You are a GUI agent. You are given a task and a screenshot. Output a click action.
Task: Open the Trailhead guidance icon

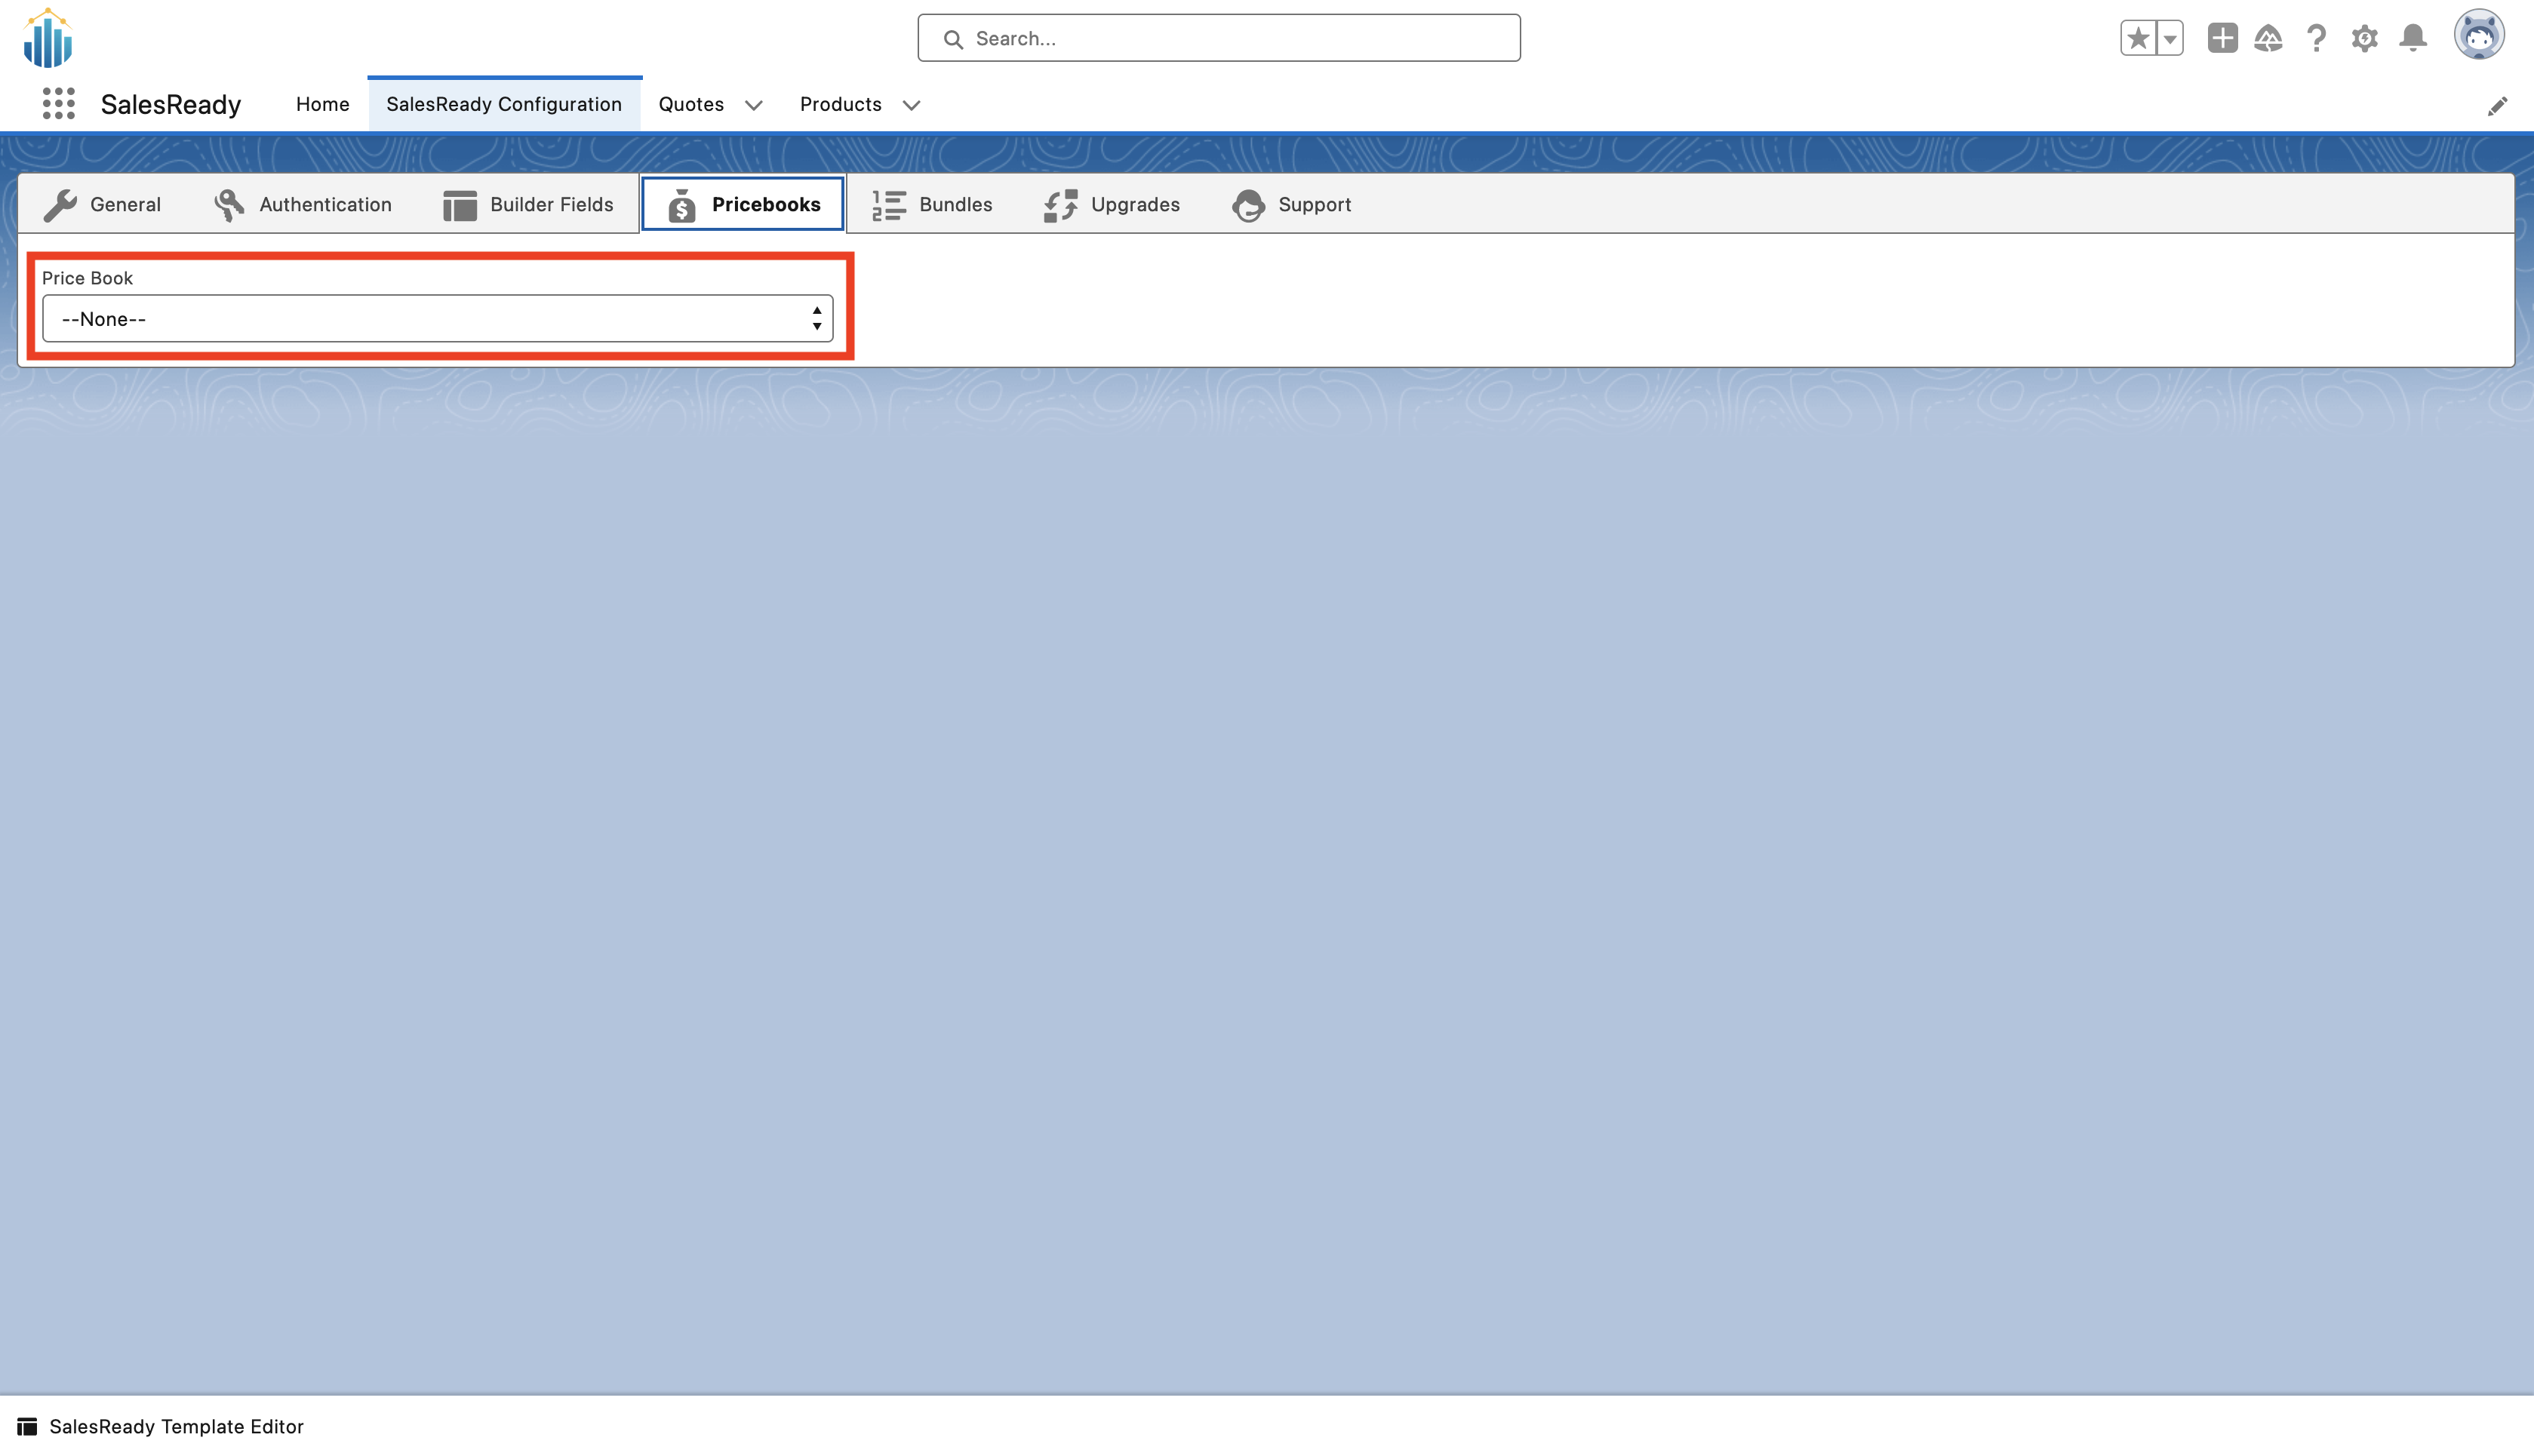pyautogui.click(x=2268, y=38)
